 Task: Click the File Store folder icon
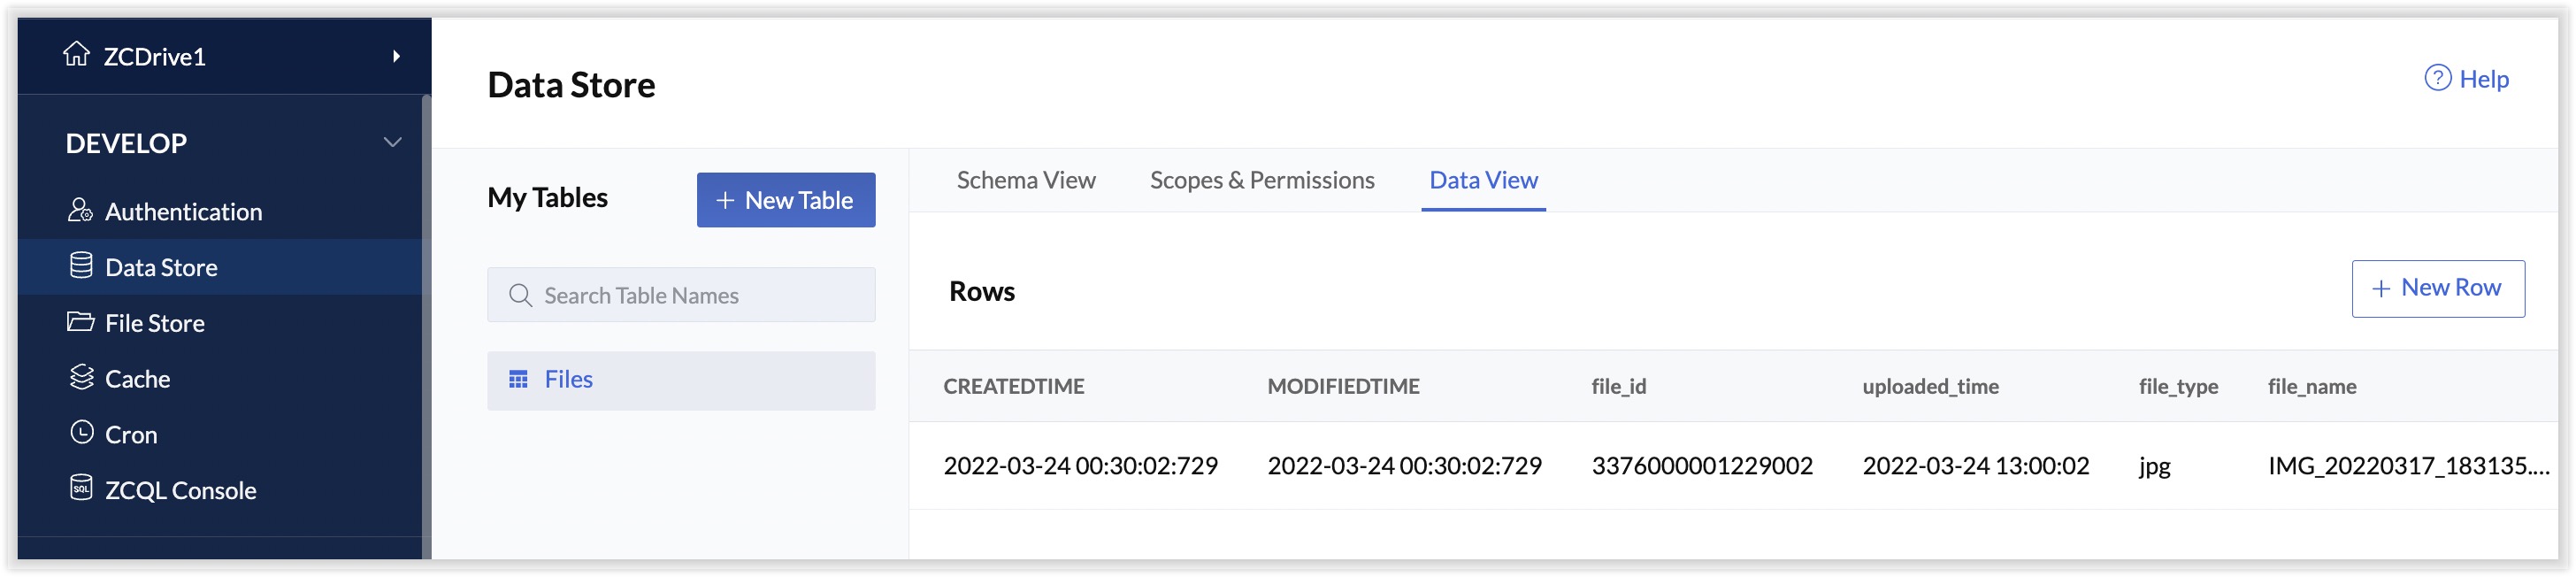tap(80, 322)
